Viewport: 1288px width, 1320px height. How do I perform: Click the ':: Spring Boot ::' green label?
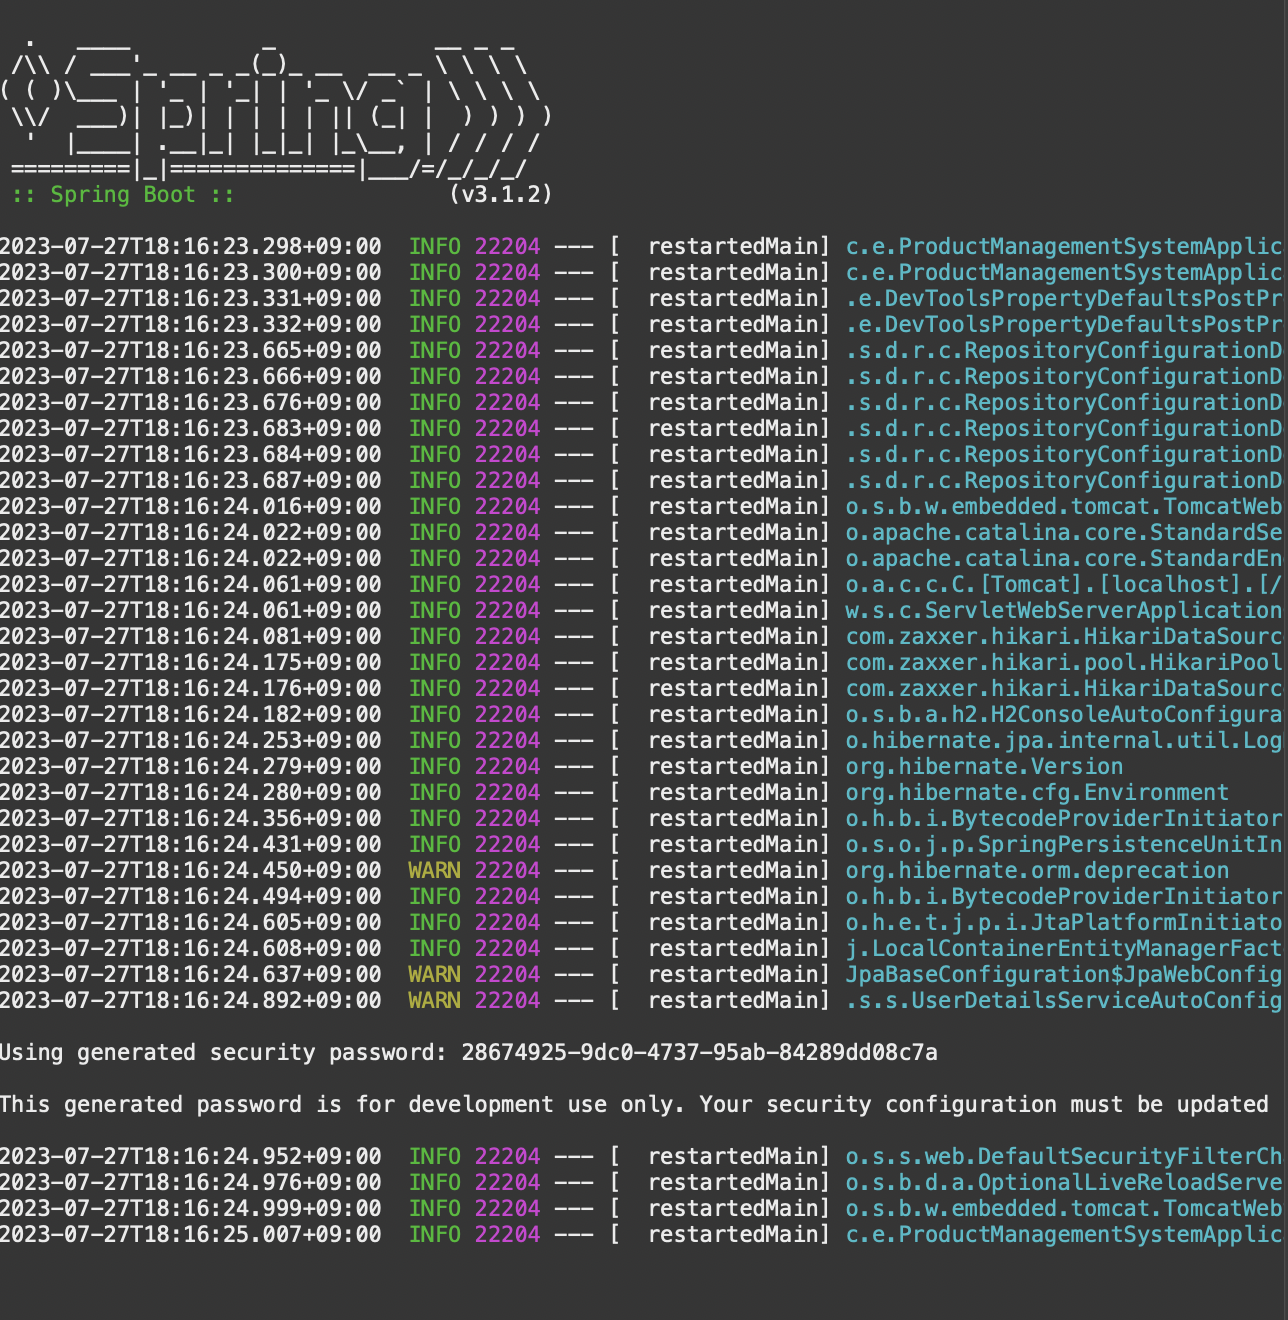[123, 195]
